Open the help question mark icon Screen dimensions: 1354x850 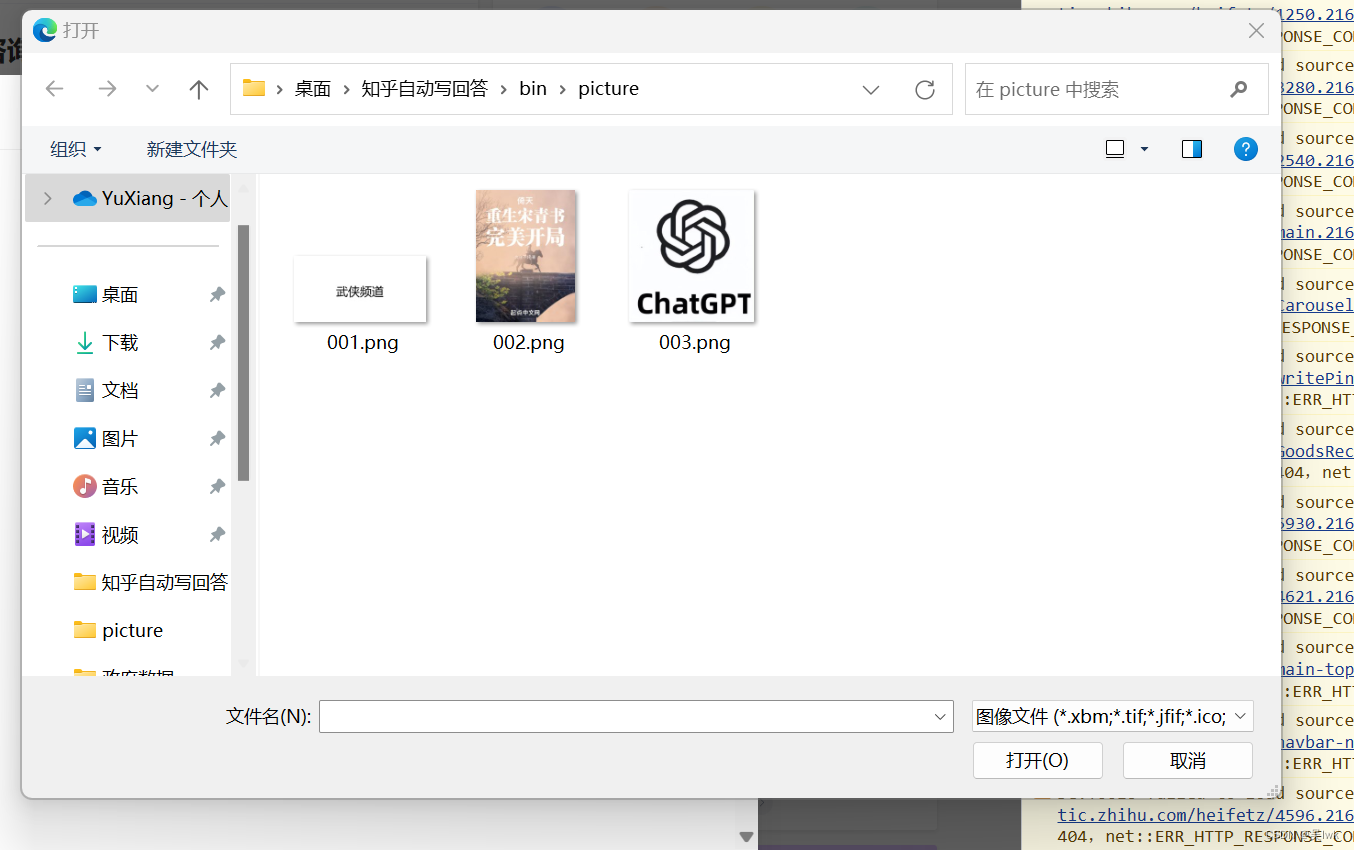(1245, 148)
